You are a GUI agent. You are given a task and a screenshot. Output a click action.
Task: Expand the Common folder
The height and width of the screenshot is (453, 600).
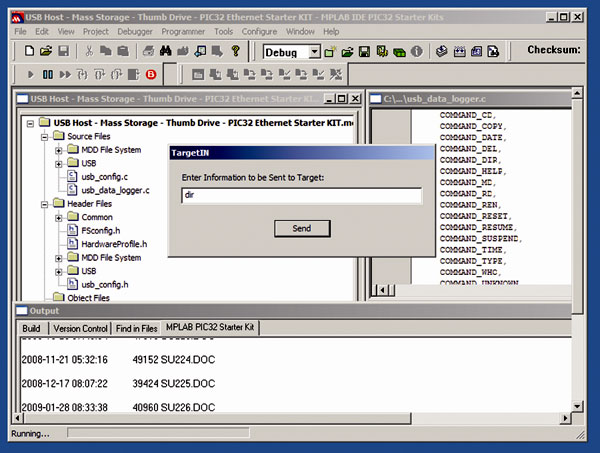(59, 218)
